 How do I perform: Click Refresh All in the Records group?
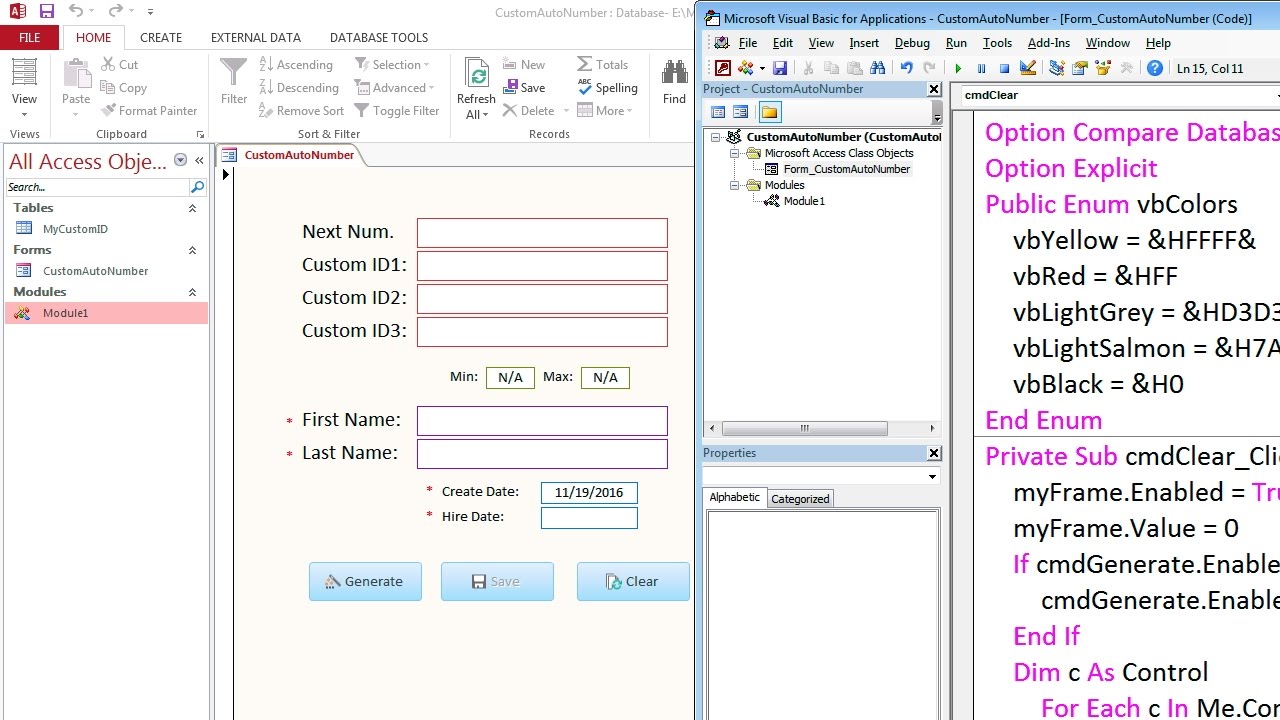476,89
